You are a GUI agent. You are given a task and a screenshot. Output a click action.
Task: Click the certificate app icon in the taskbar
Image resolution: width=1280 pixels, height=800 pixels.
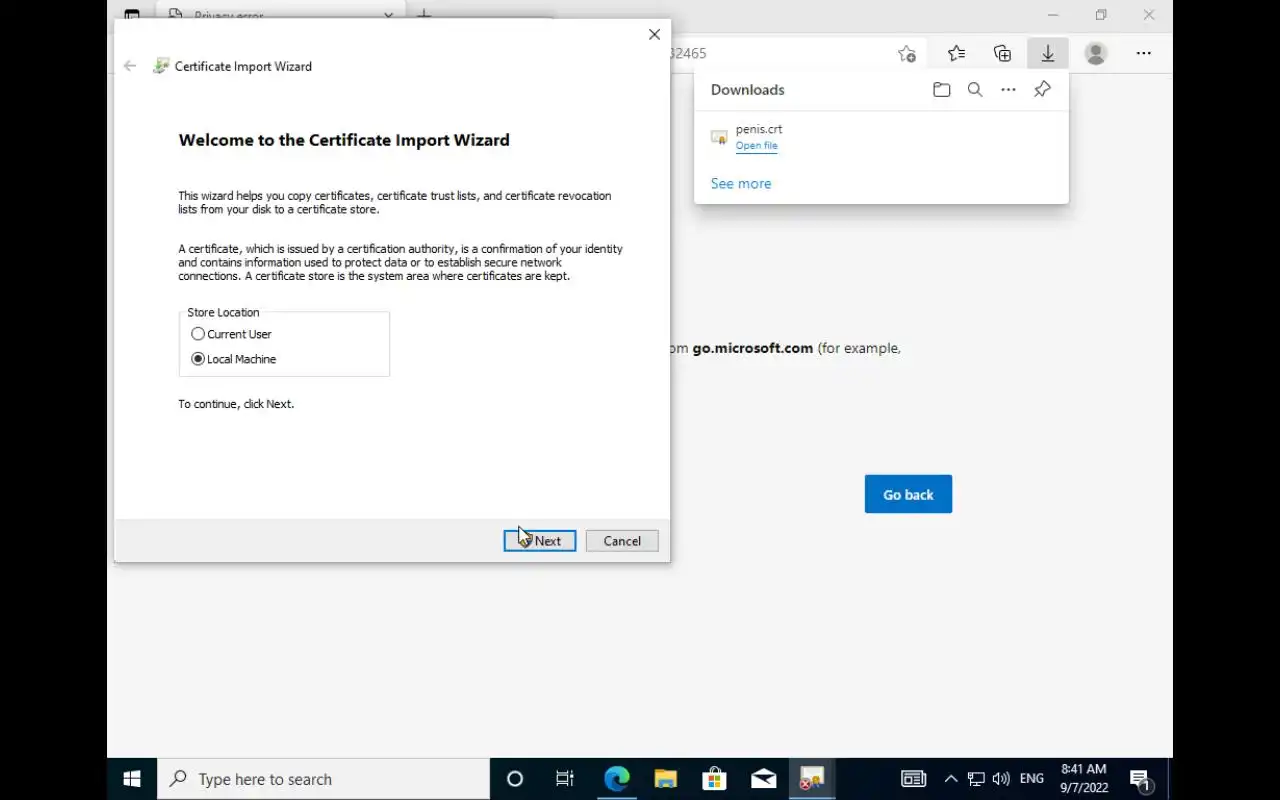[812, 779]
